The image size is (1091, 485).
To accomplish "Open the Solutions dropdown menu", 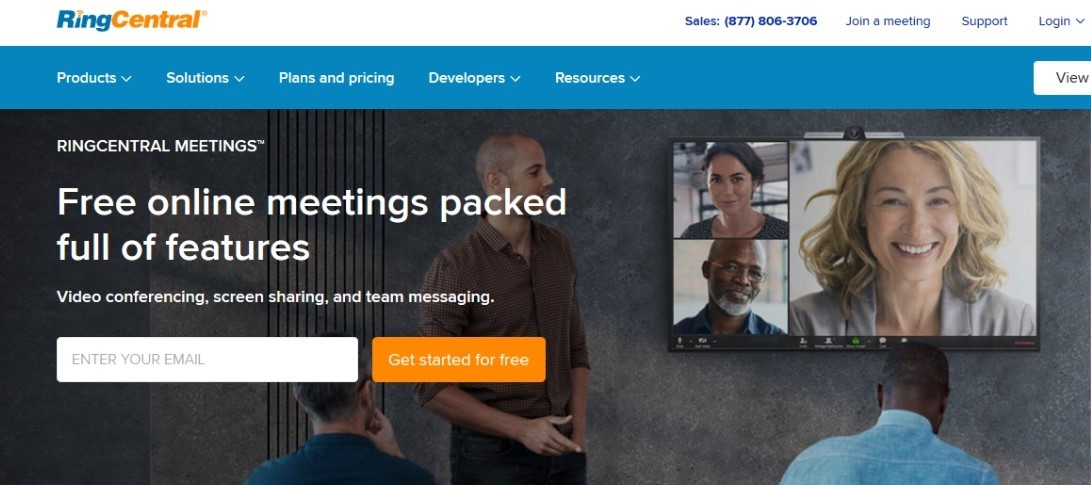I will [x=205, y=78].
